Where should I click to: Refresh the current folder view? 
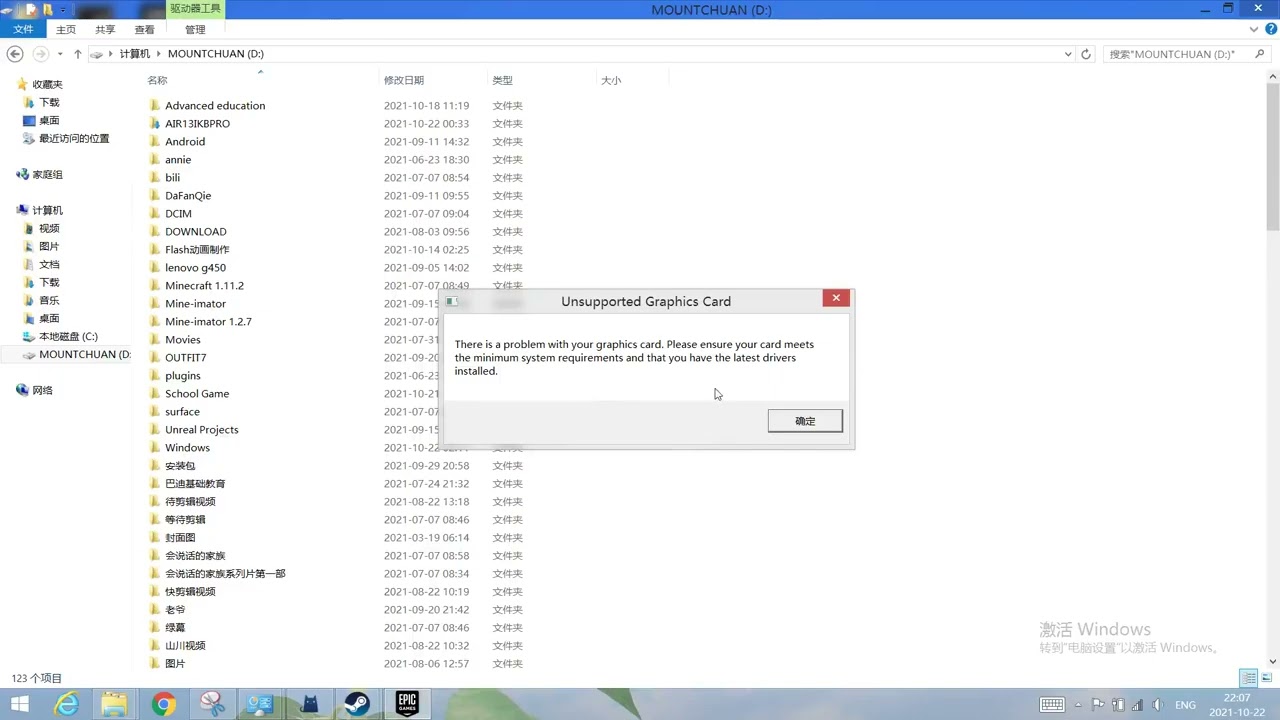(1086, 54)
